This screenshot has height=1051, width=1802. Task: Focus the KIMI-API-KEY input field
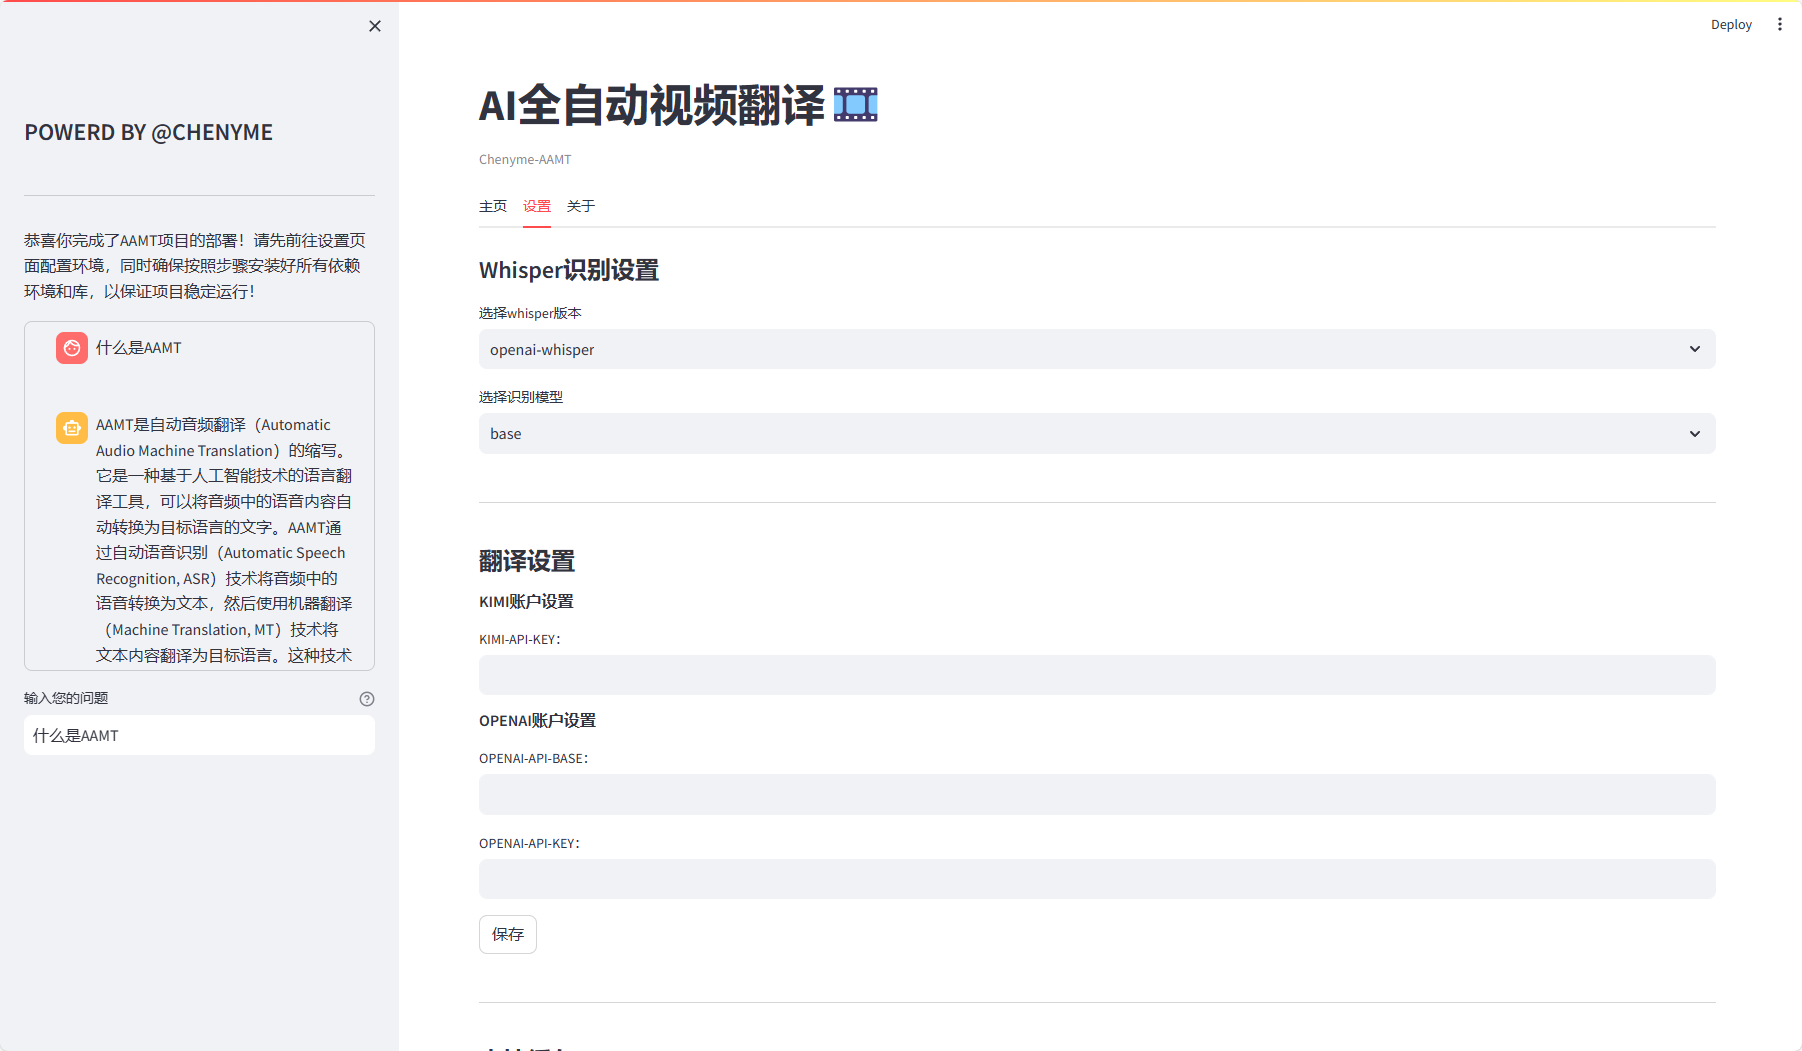1097,675
